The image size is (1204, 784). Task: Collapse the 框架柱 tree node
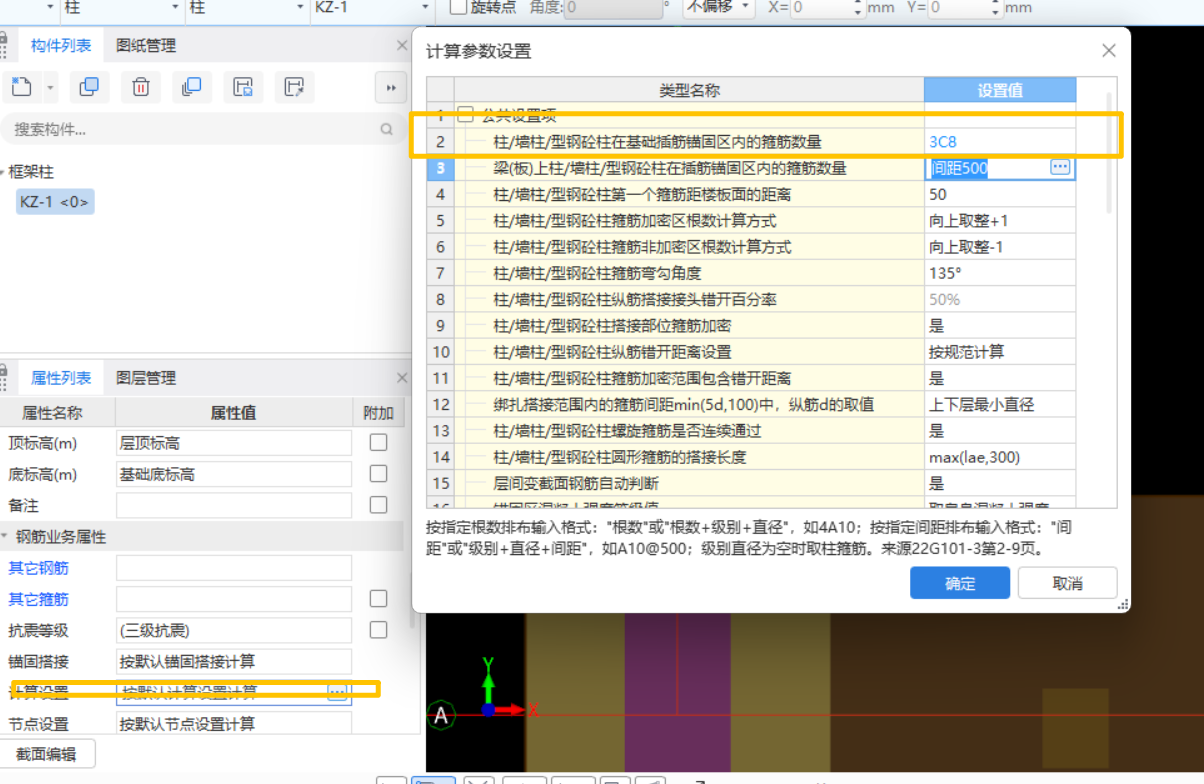pyautogui.click(x=4, y=173)
